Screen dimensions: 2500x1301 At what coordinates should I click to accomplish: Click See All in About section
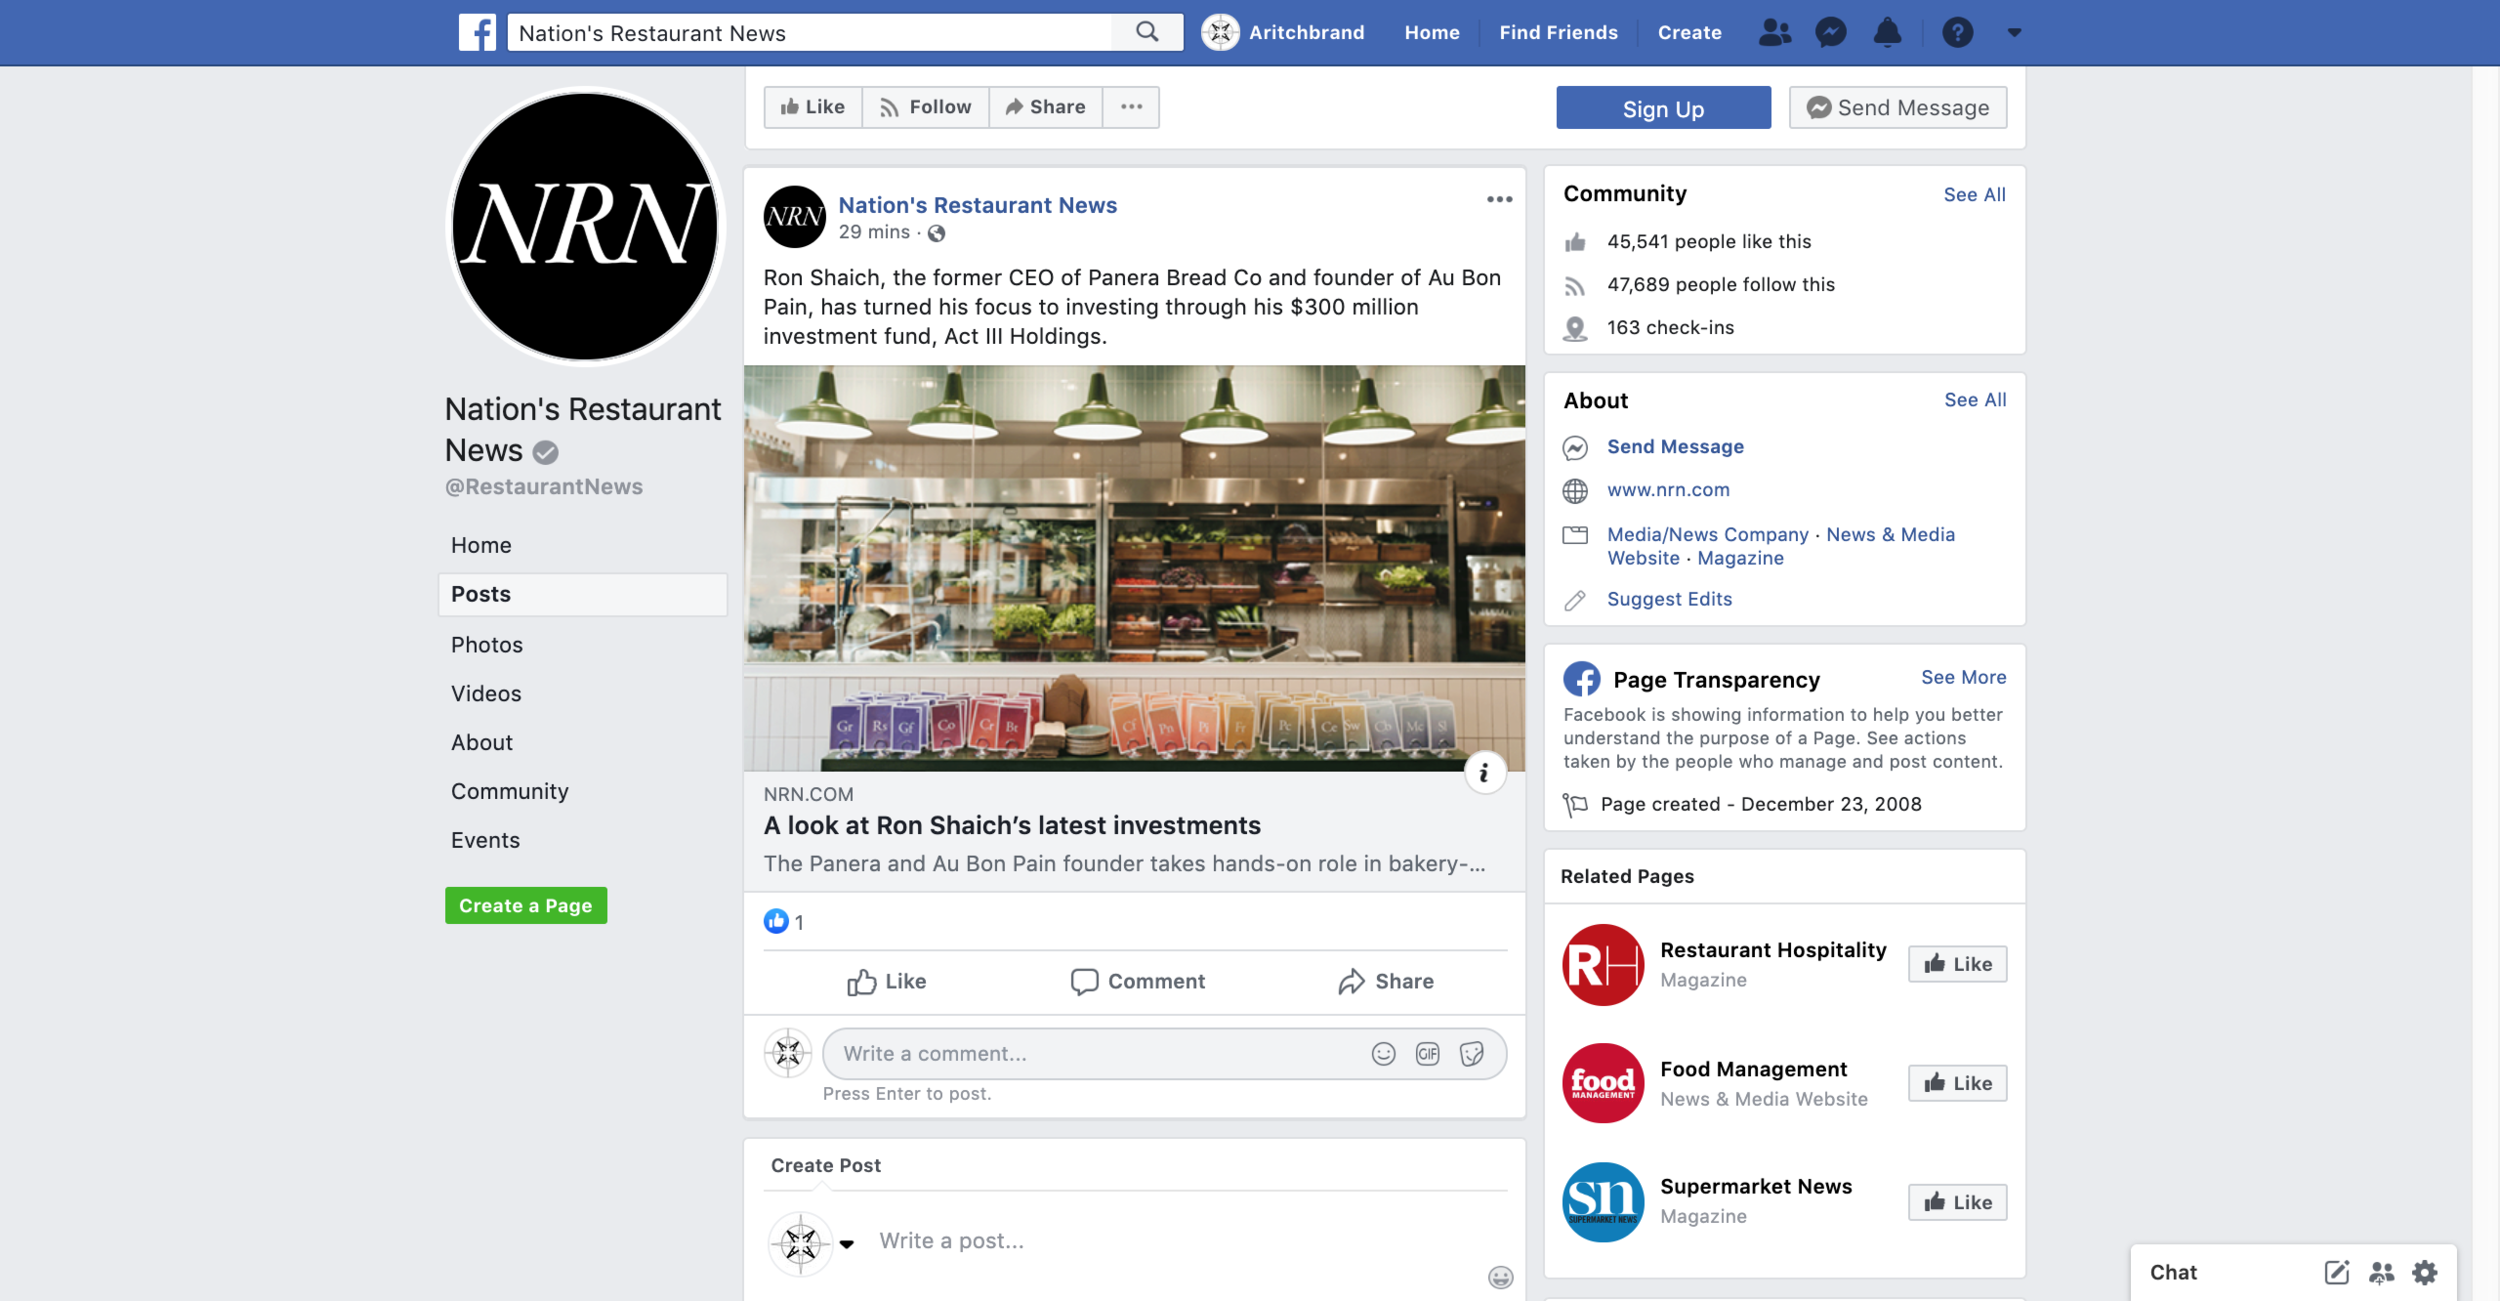(x=1974, y=399)
